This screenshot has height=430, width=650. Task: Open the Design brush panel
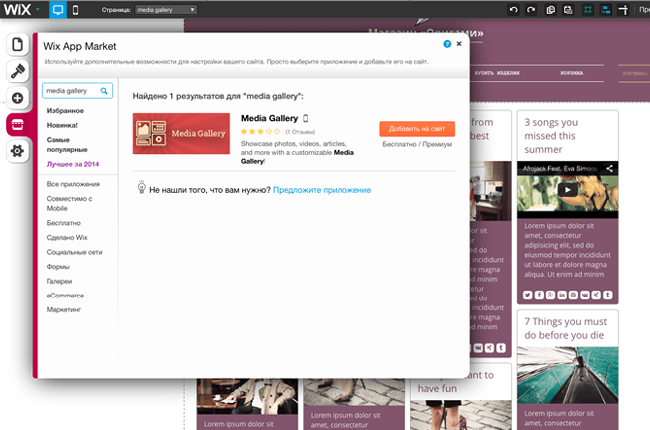coord(17,71)
